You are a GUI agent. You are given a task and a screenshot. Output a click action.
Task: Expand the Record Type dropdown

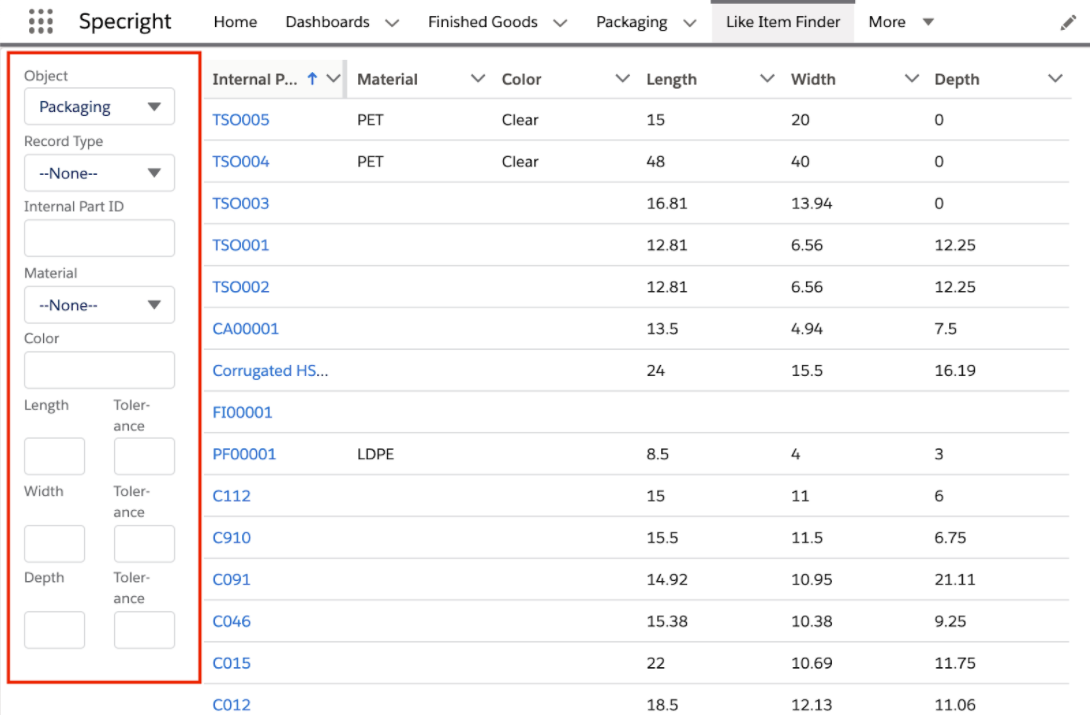tap(99, 173)
